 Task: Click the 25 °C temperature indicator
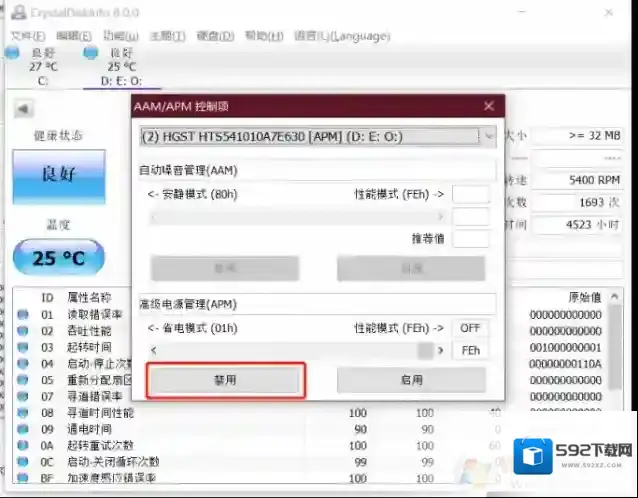pos(58,258)
